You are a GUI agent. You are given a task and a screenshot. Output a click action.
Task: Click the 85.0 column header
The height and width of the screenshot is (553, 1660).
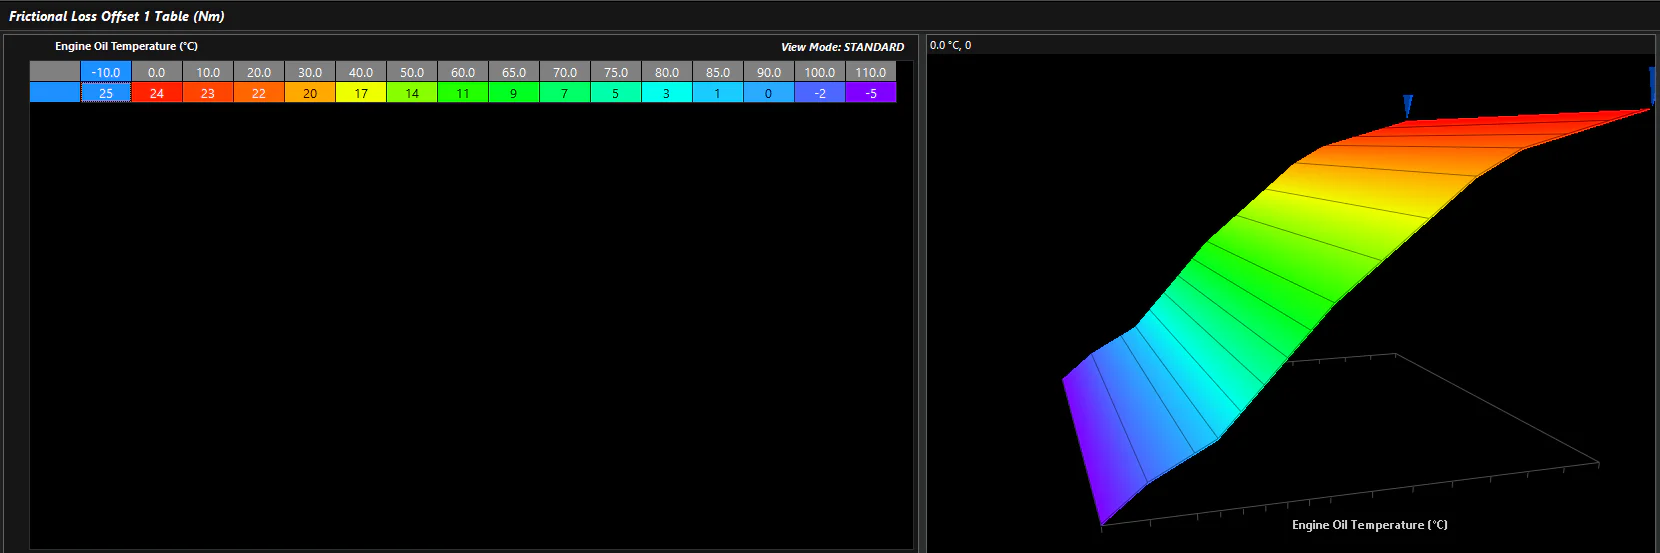718,72
